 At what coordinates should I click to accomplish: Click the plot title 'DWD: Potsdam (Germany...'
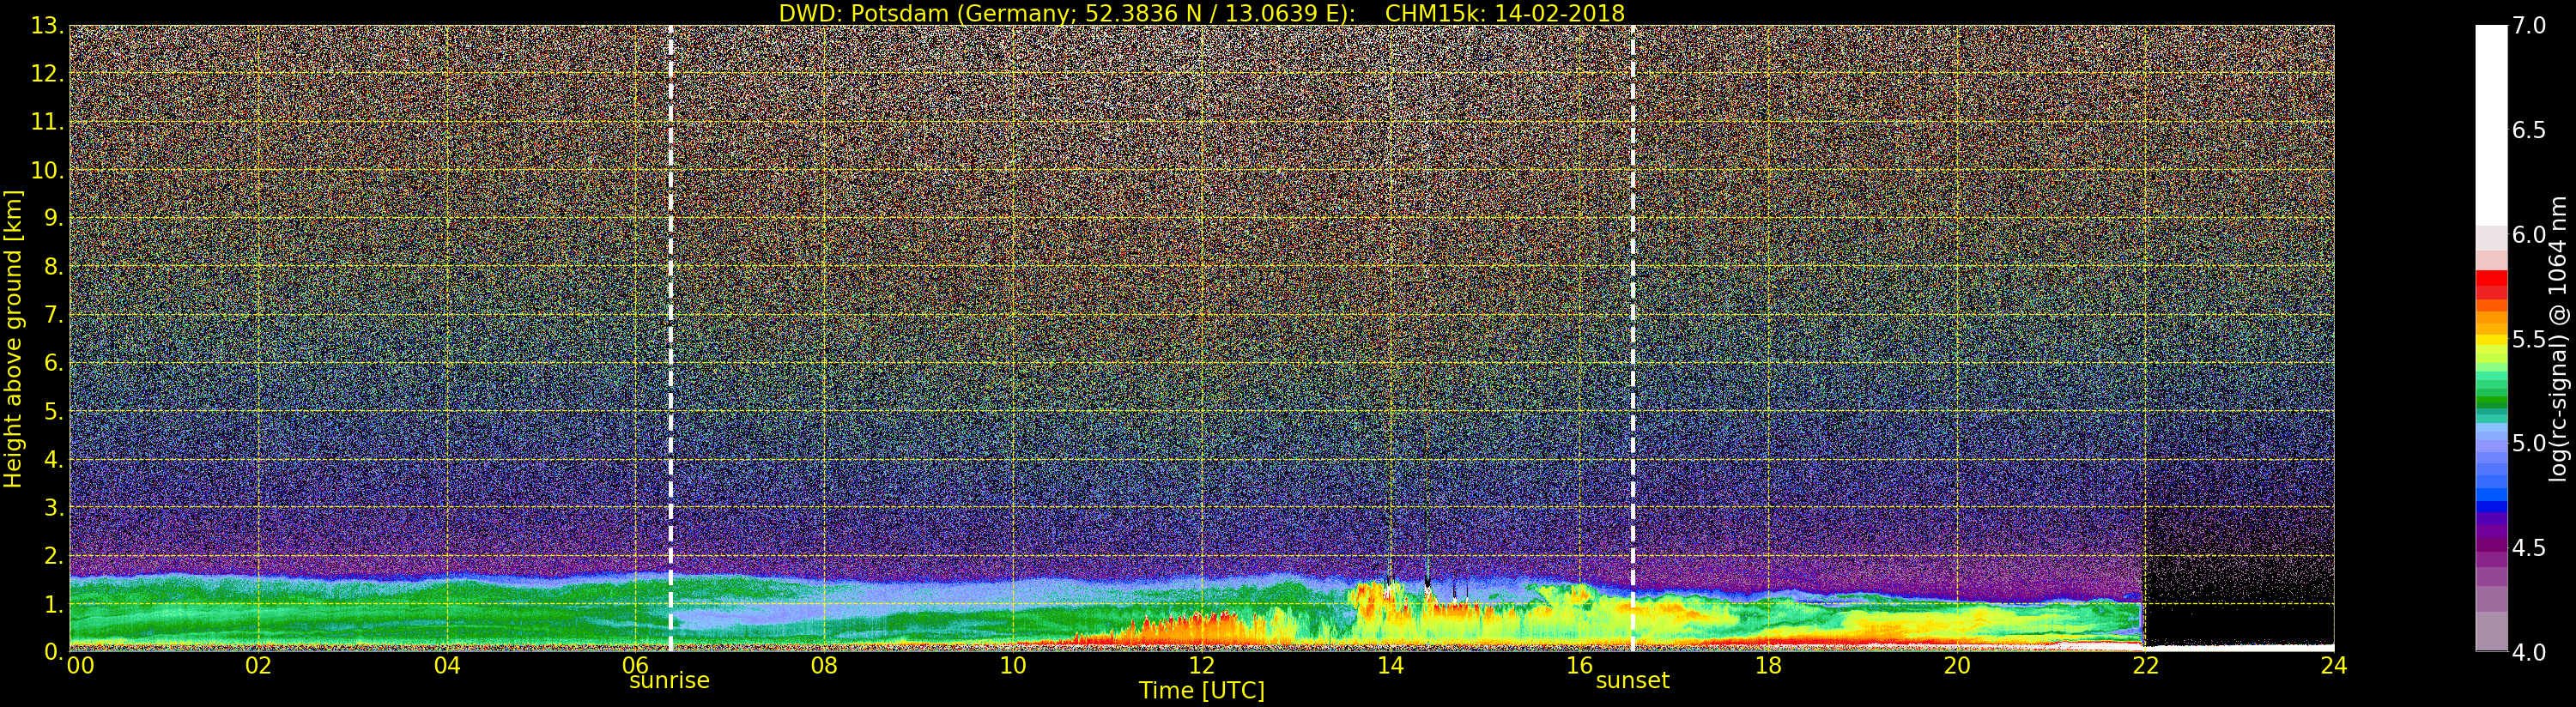[1202, 13]
